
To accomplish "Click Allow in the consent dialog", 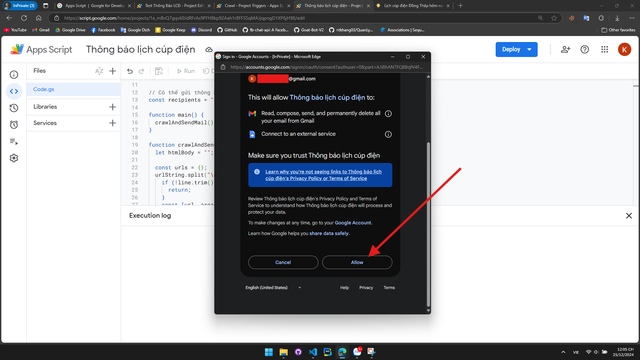I will click(357, 262).
